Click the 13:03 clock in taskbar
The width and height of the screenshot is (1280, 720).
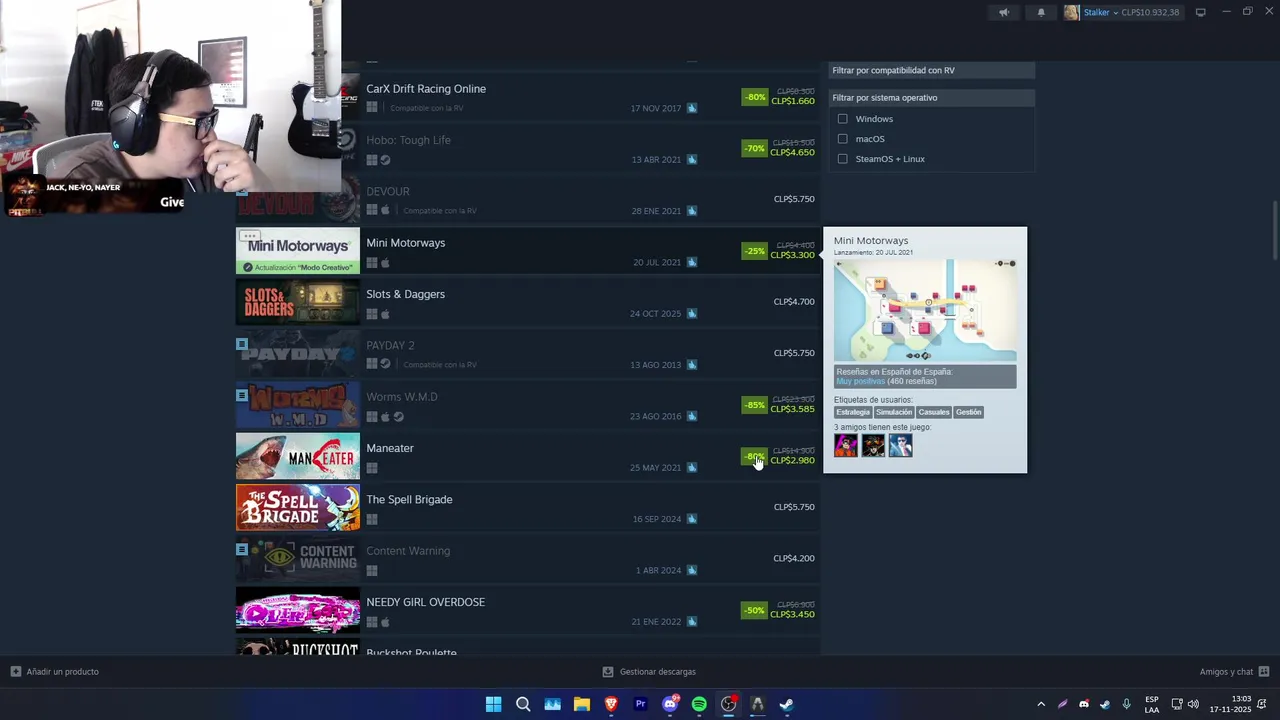(x=1241, y=699)
